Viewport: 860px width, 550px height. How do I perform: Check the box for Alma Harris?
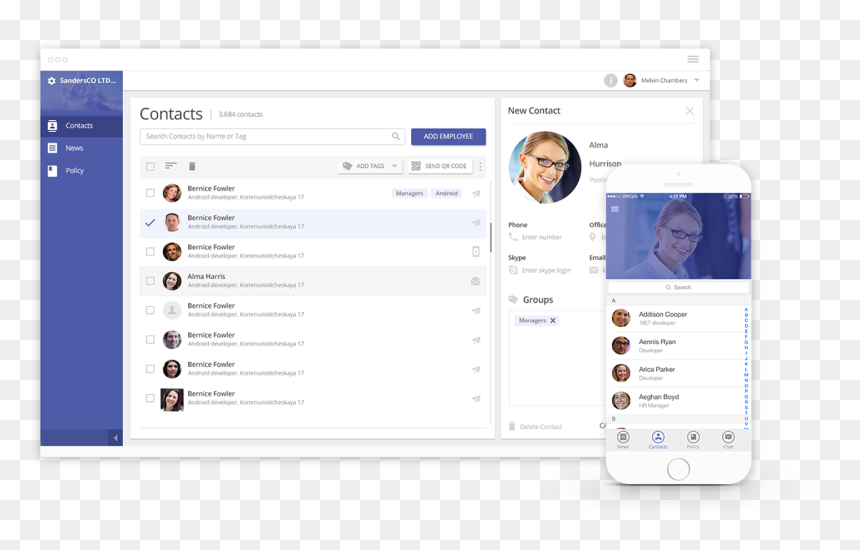(150, 281)
